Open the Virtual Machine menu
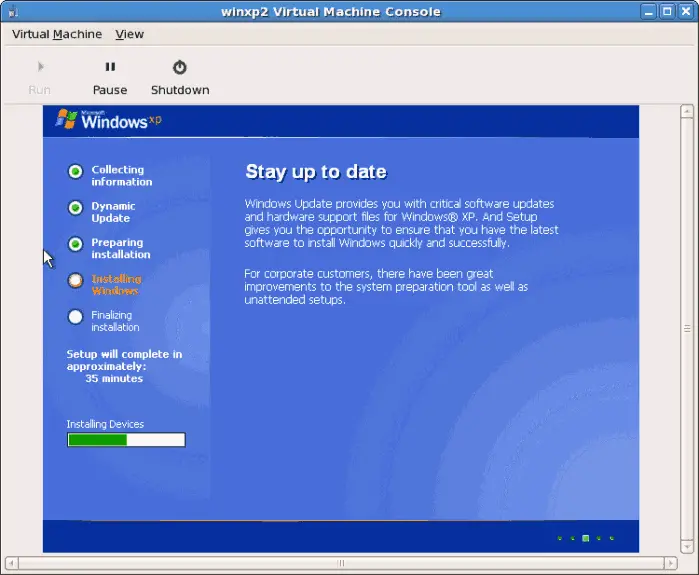The image size is (699, 575). coord(57,34)
